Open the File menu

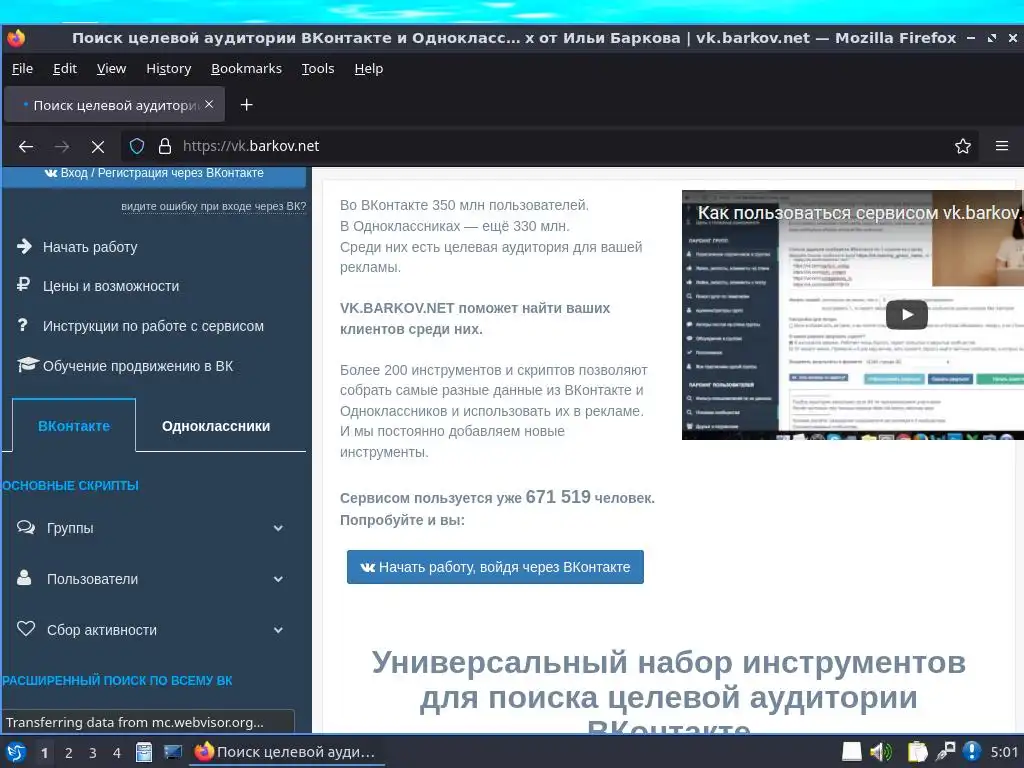pos(22,69)
